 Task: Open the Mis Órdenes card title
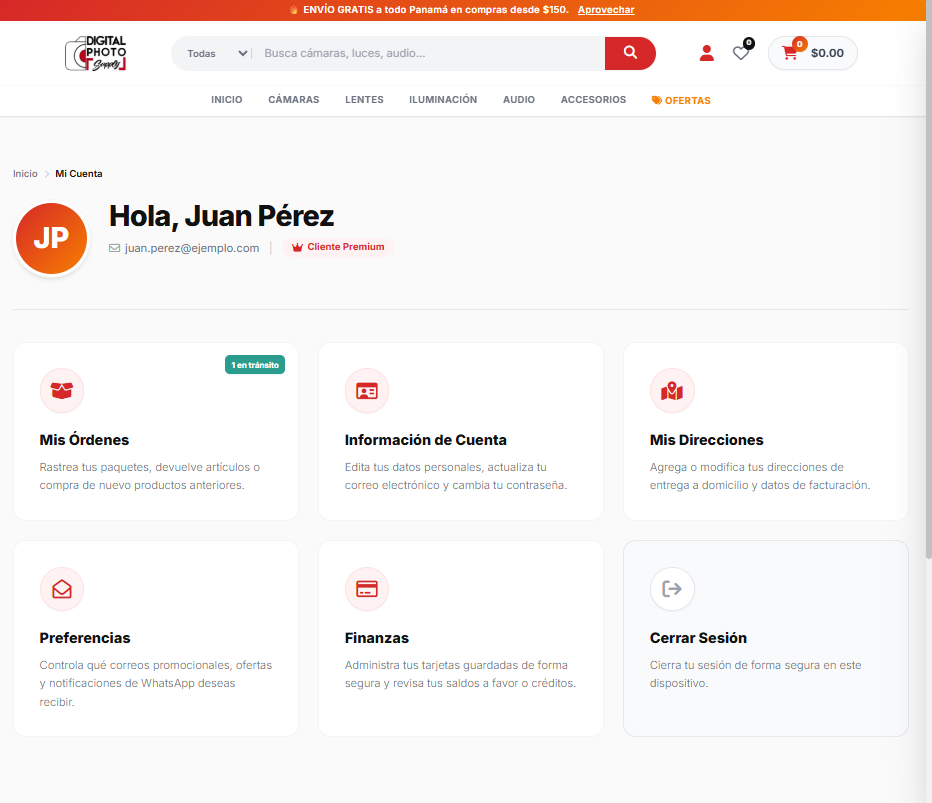point(84,440)
